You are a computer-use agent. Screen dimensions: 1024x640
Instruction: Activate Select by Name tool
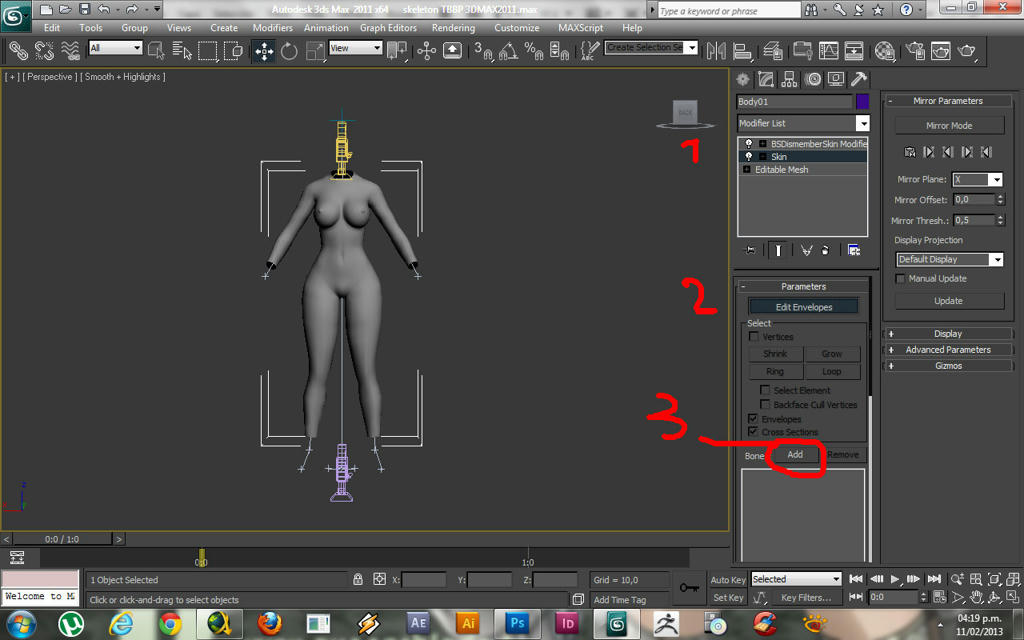click(182, 50)
